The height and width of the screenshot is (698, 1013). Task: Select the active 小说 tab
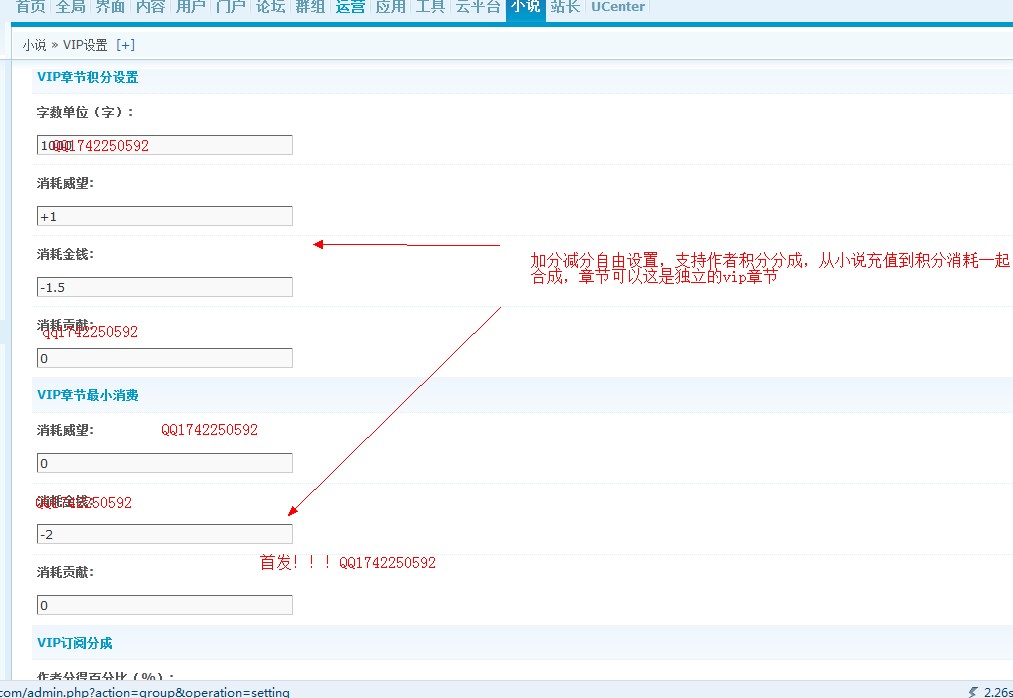526,8
